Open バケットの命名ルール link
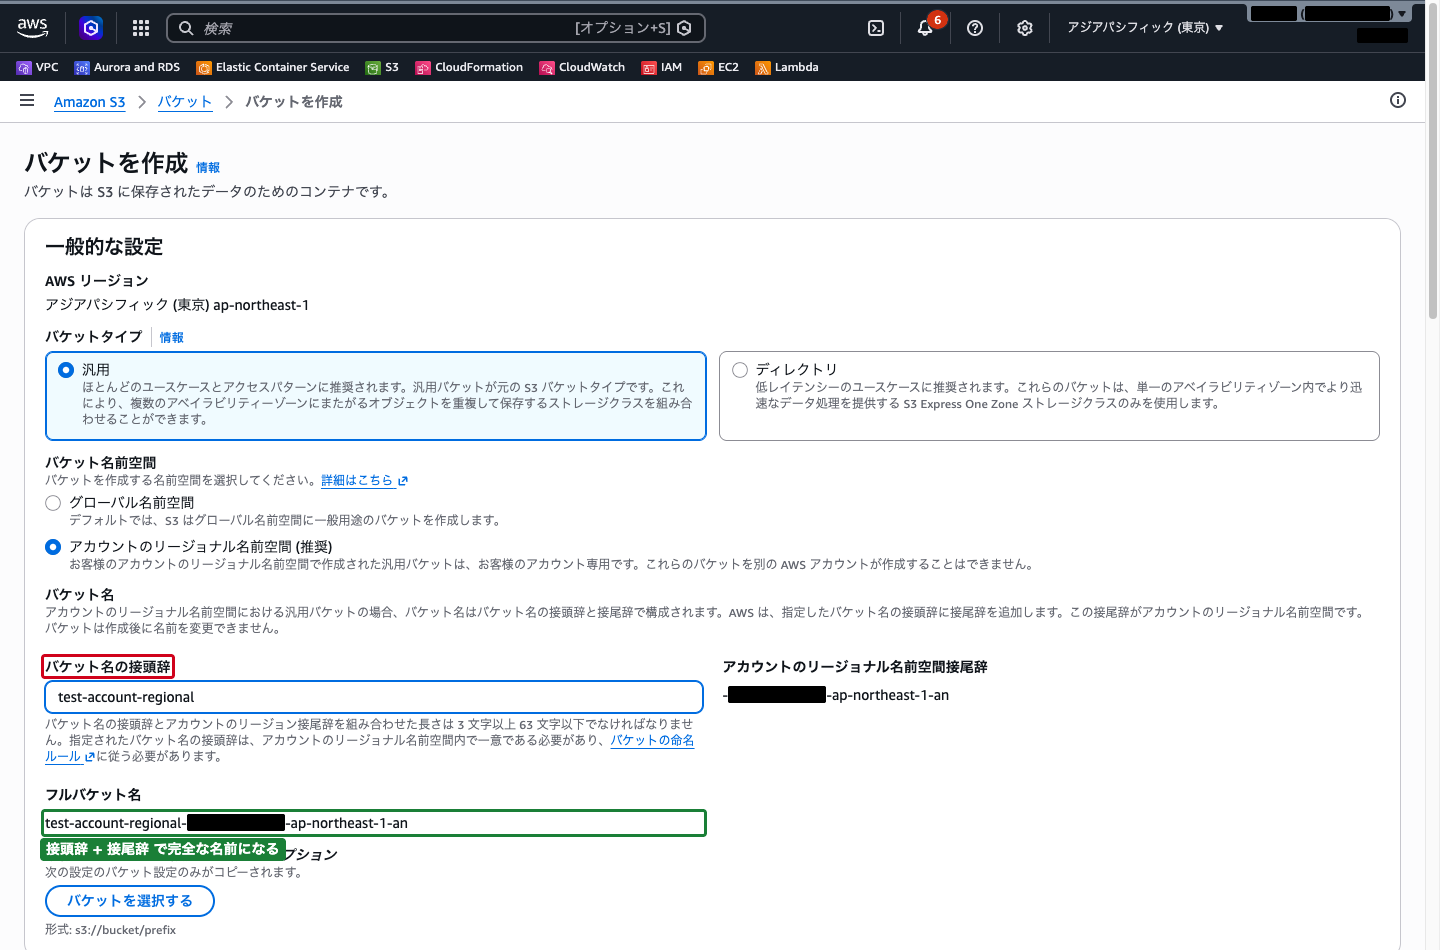1440x950 pixels. point(653,741)
